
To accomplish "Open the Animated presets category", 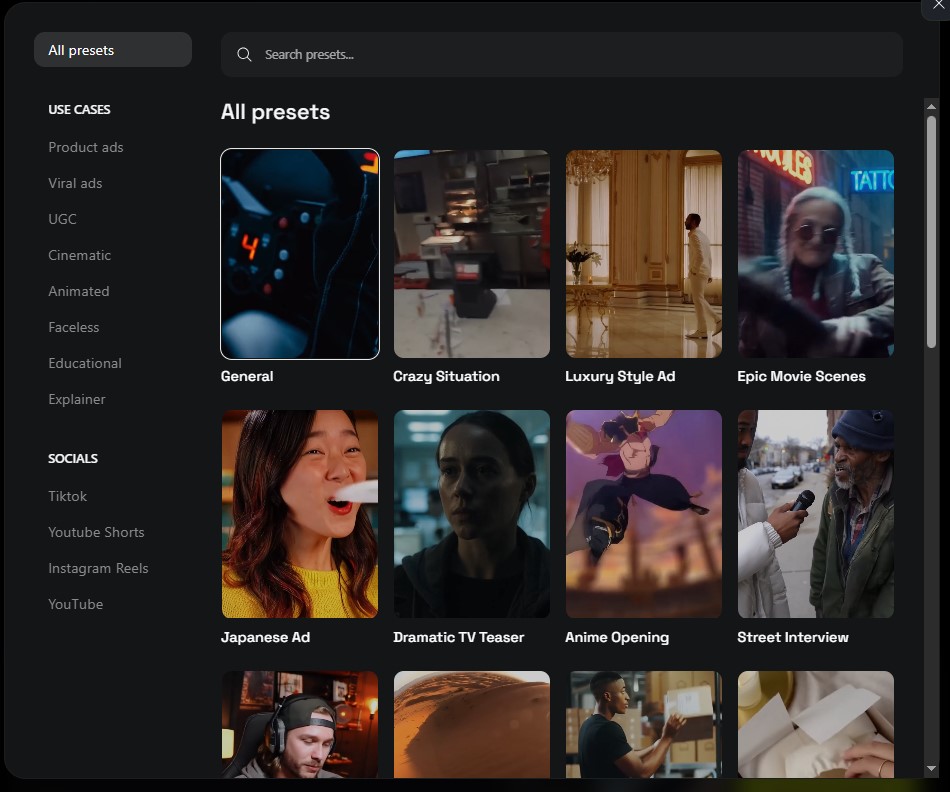I will click(x=78, y=291).
